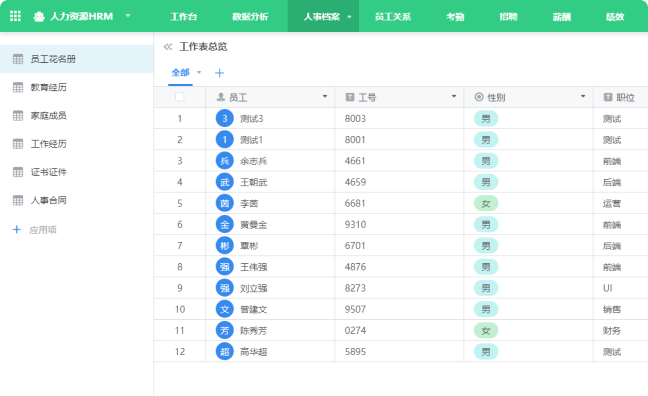Click the 工作表总览 title
The image size is (648, 396).
(x=203, y=47)
